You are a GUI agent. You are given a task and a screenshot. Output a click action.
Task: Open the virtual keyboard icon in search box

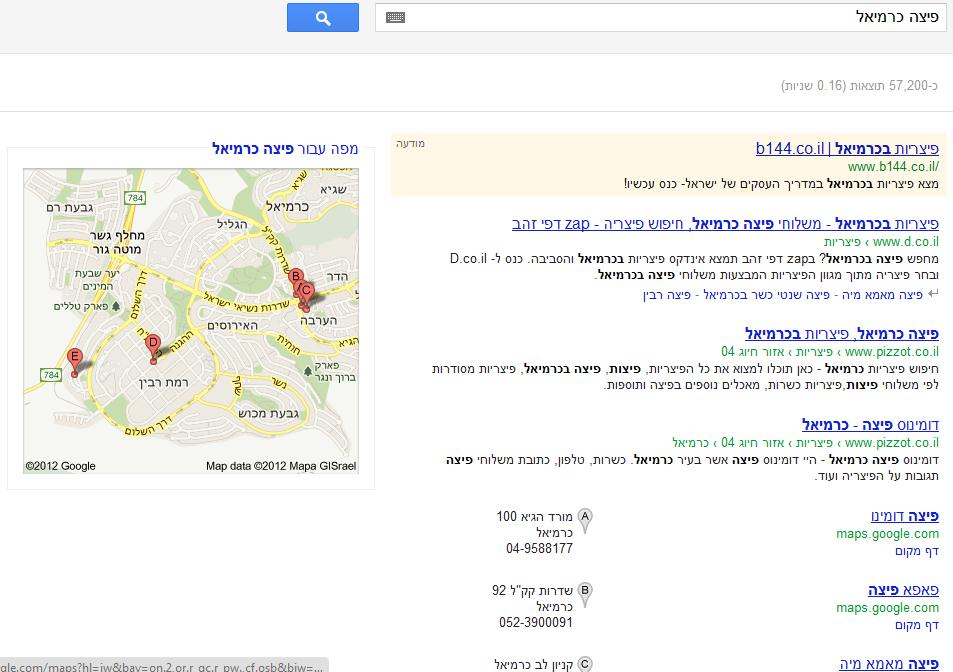coord(395,18)
